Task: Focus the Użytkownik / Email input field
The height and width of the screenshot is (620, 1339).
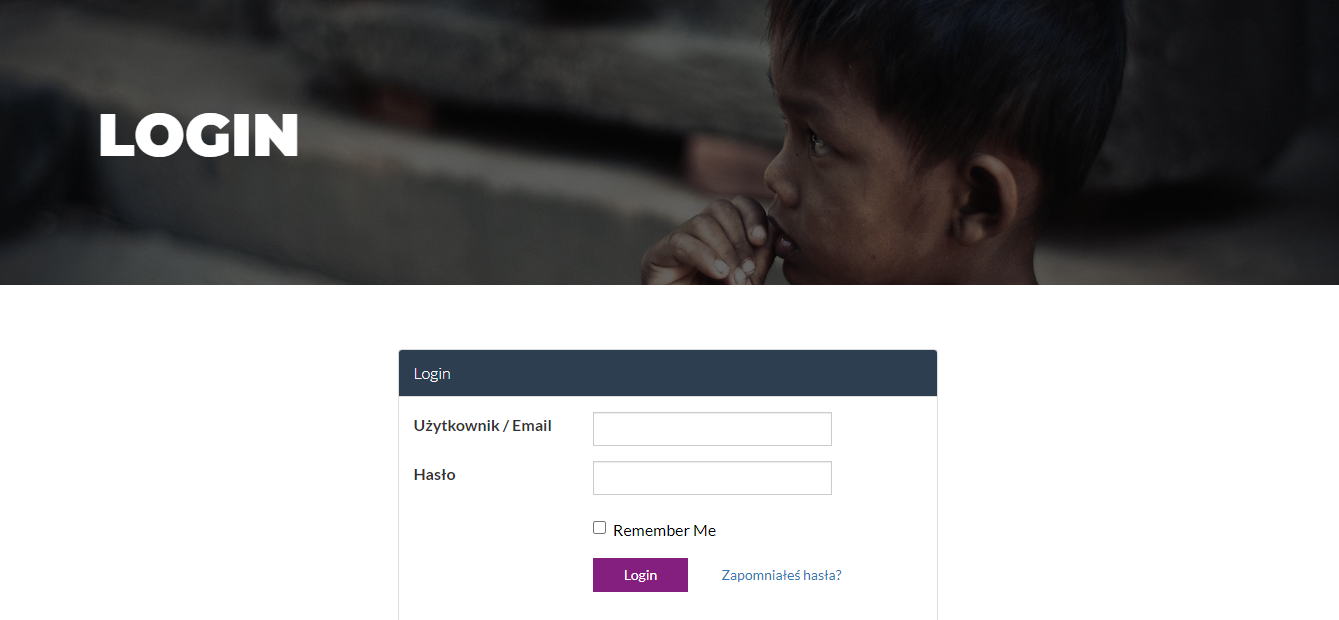Action: (x=712, y=429)
